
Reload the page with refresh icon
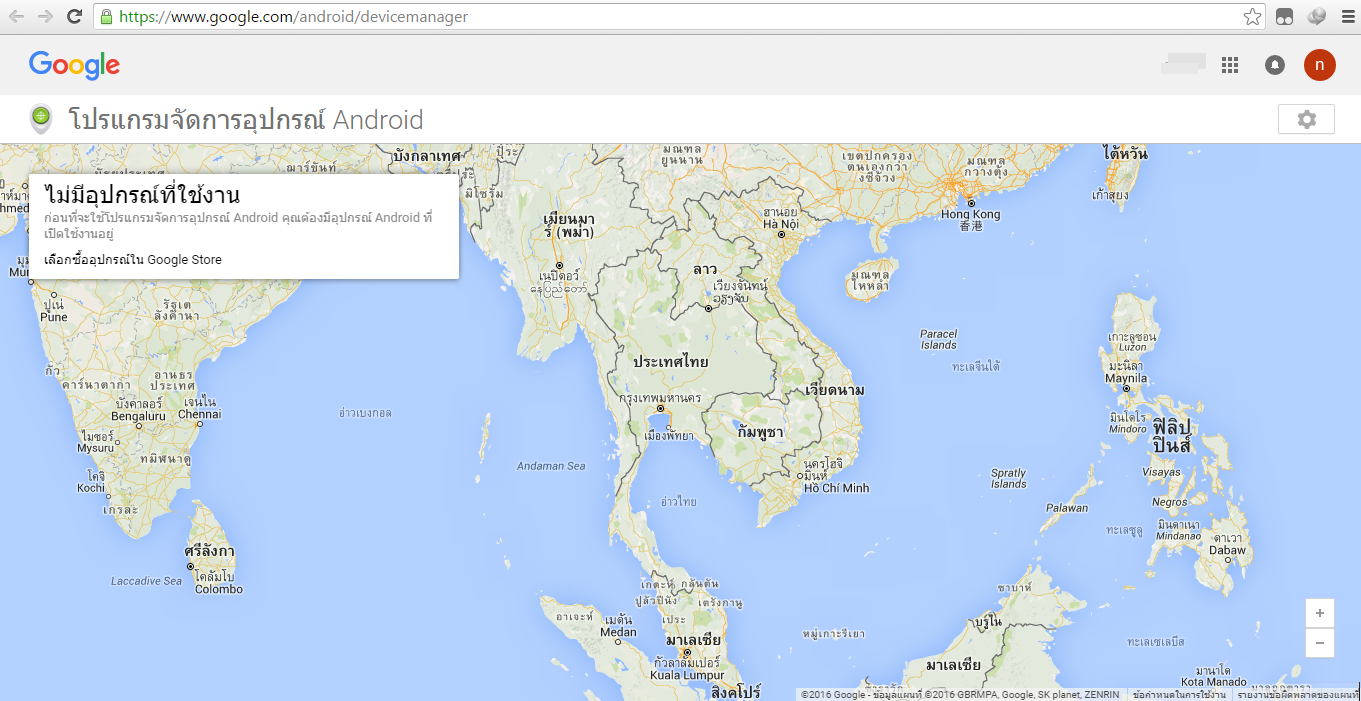point(74,17)
